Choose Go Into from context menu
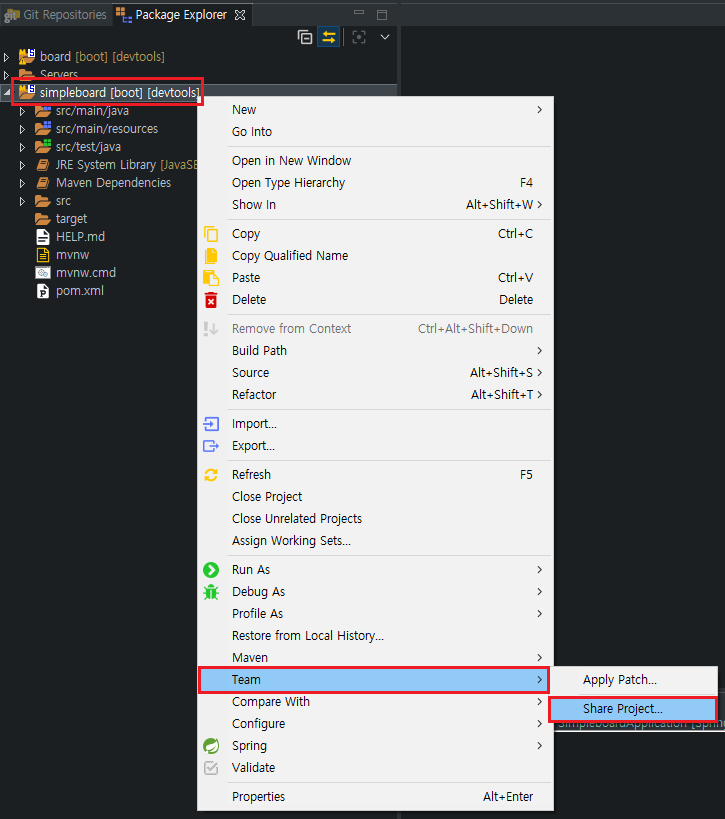 (x=375, y=132)
